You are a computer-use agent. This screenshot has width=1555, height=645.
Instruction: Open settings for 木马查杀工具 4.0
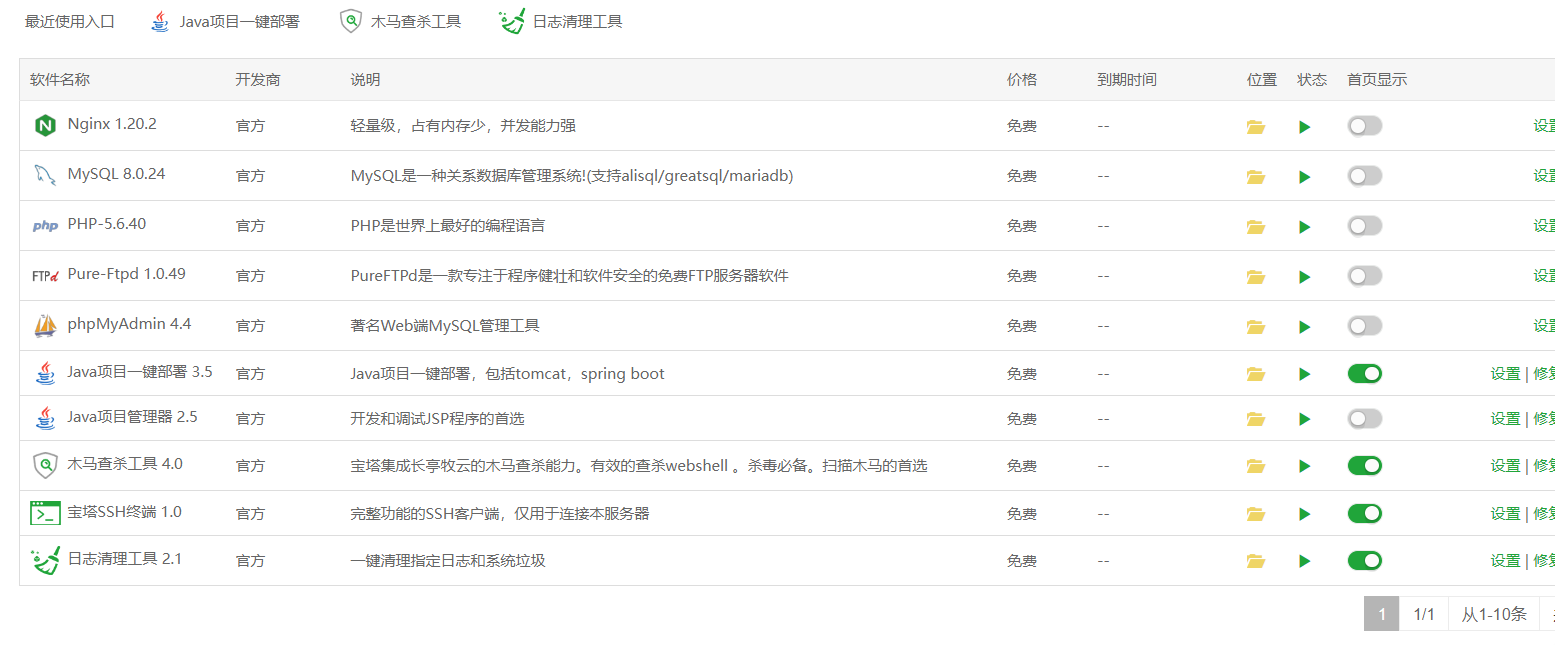(x=1505, y=466)
